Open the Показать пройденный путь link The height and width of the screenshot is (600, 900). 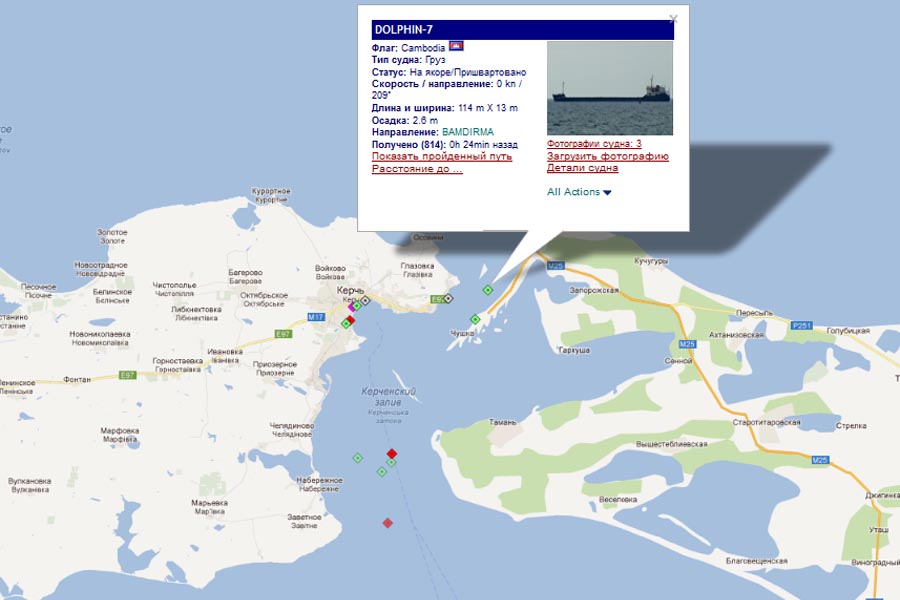(x=441, y=157)
